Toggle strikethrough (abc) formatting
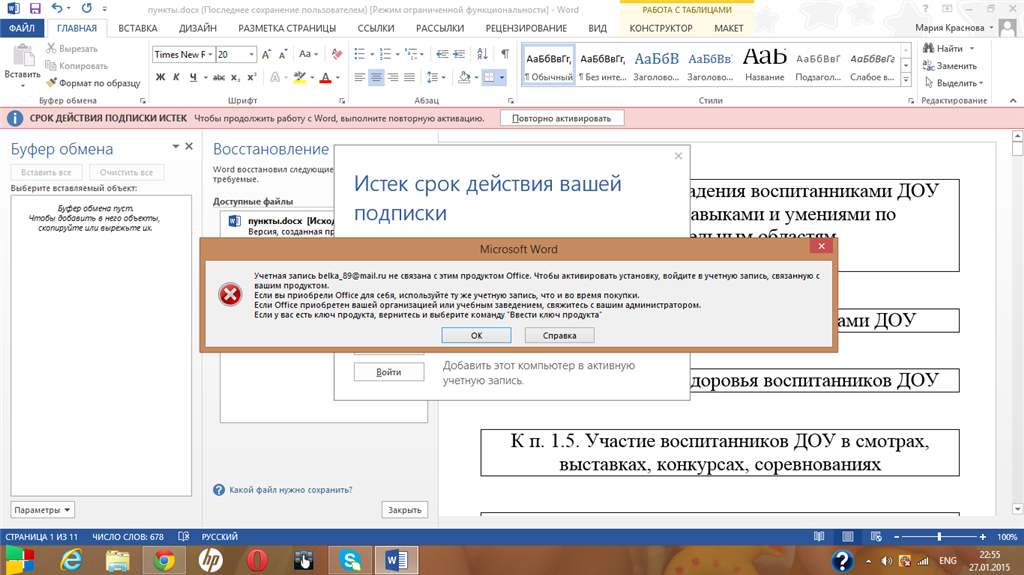The height and width of the screenshot is (575, 1024). coord(219,77)
